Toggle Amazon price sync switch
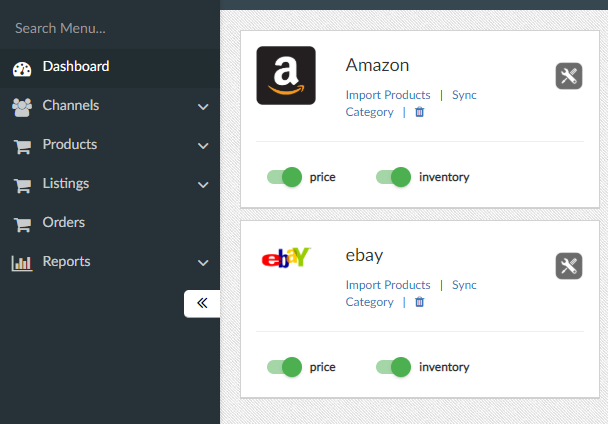 pos(285,177)
